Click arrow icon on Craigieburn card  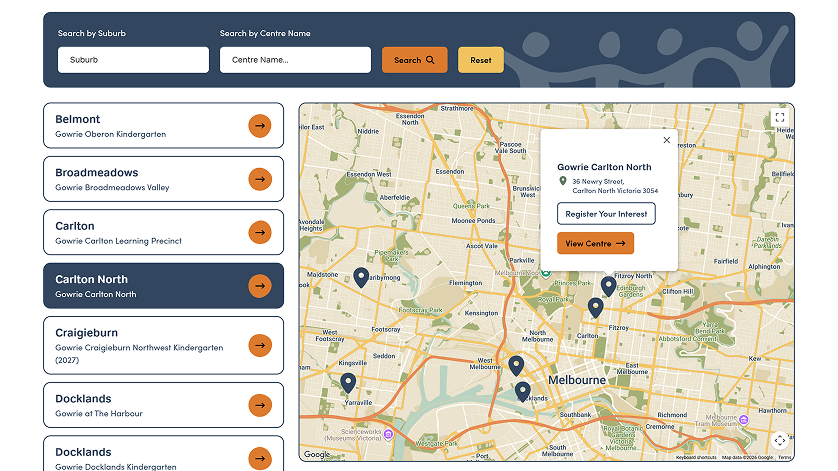coord(260,345)
